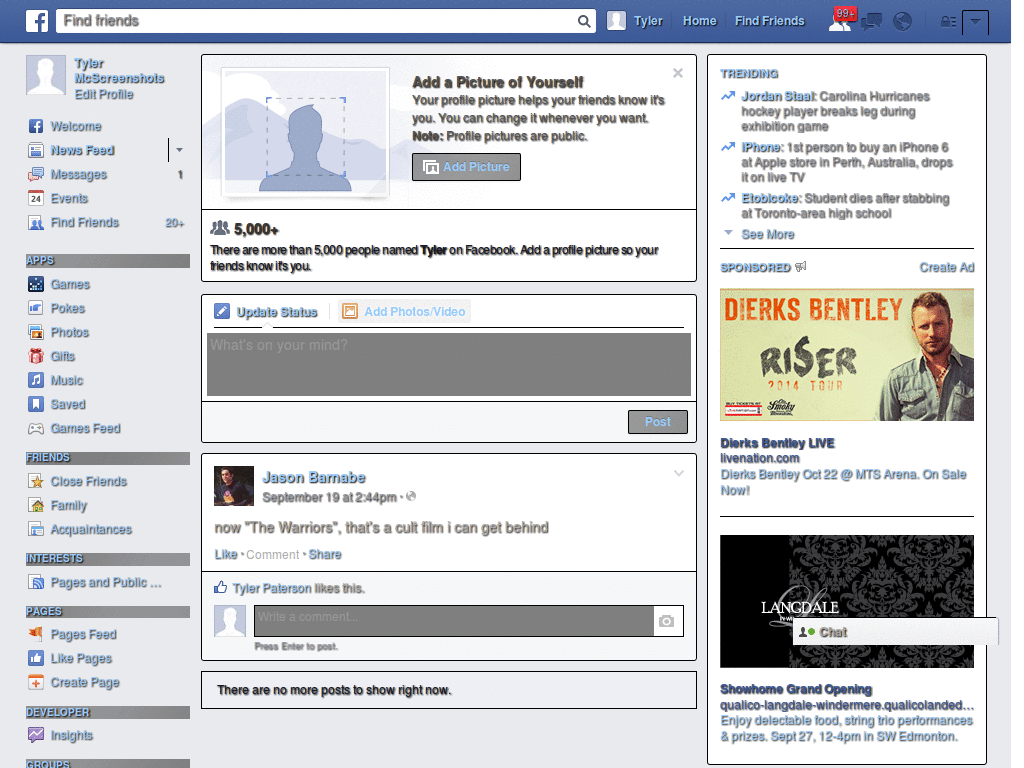Click Jason Barnabe's profile thumbnail
The width and height of the screenshot is (1024, 768).
[234, 486]
